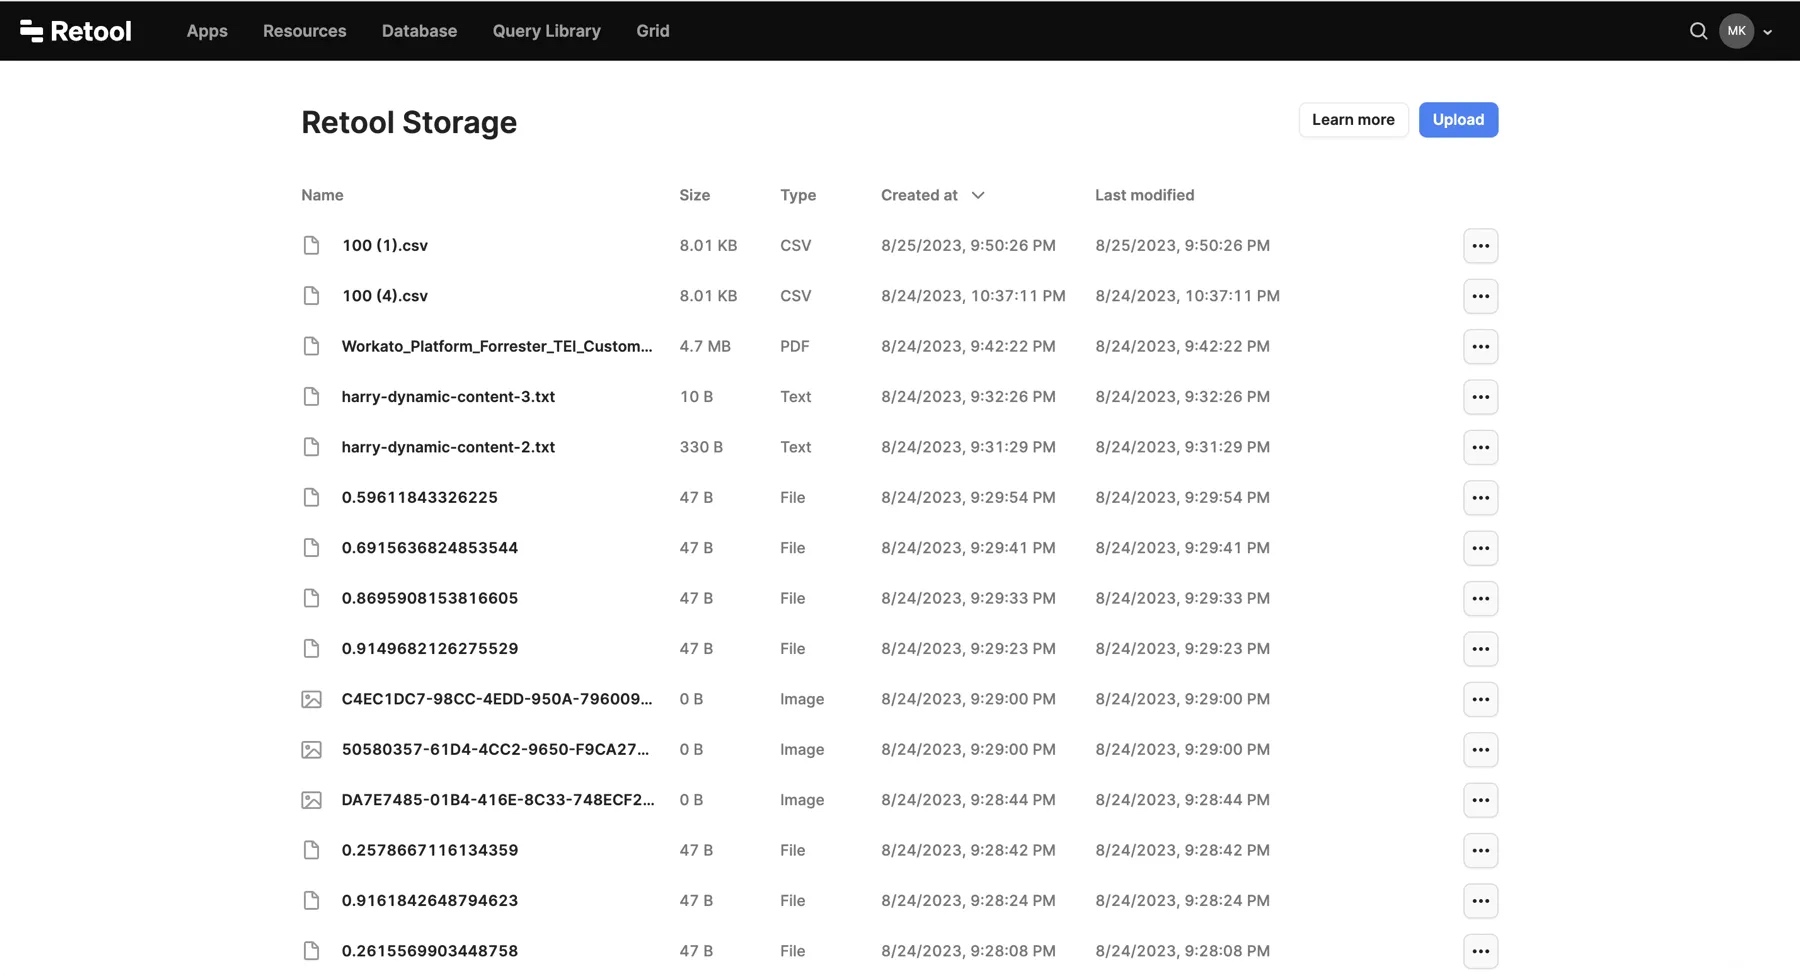Sort by Type column header

[798, 195]
